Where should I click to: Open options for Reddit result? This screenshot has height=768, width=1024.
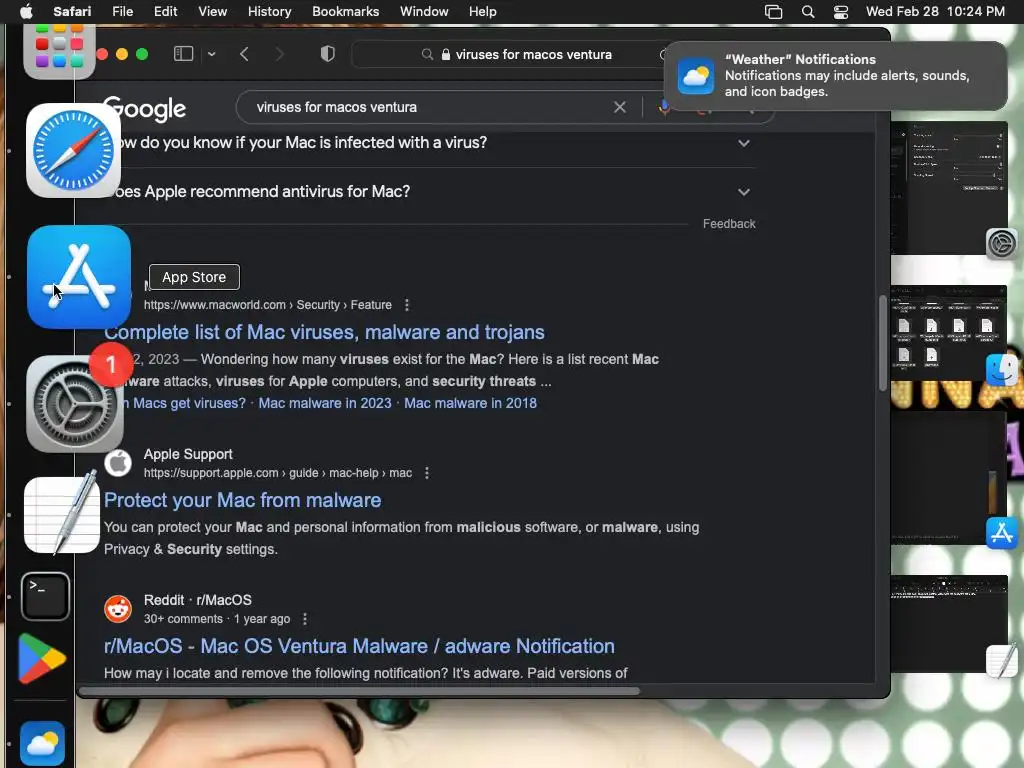(305, 619)
